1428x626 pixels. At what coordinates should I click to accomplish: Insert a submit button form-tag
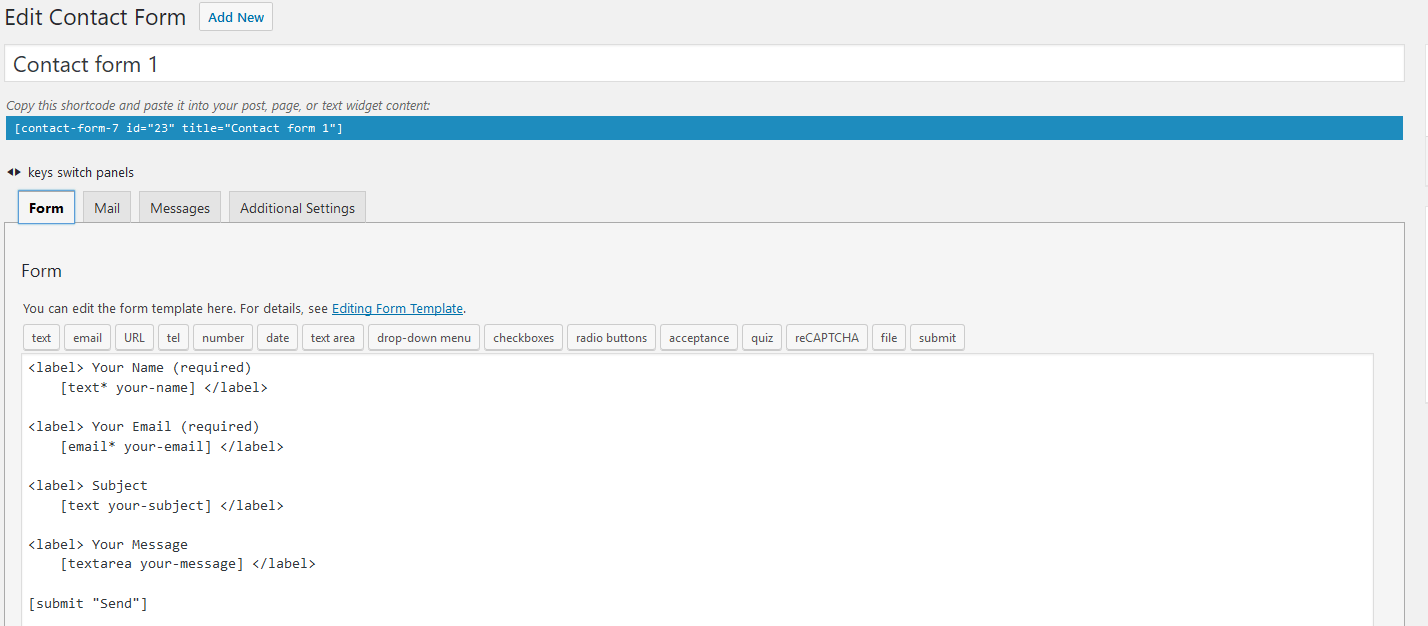[x=936, y=337]
